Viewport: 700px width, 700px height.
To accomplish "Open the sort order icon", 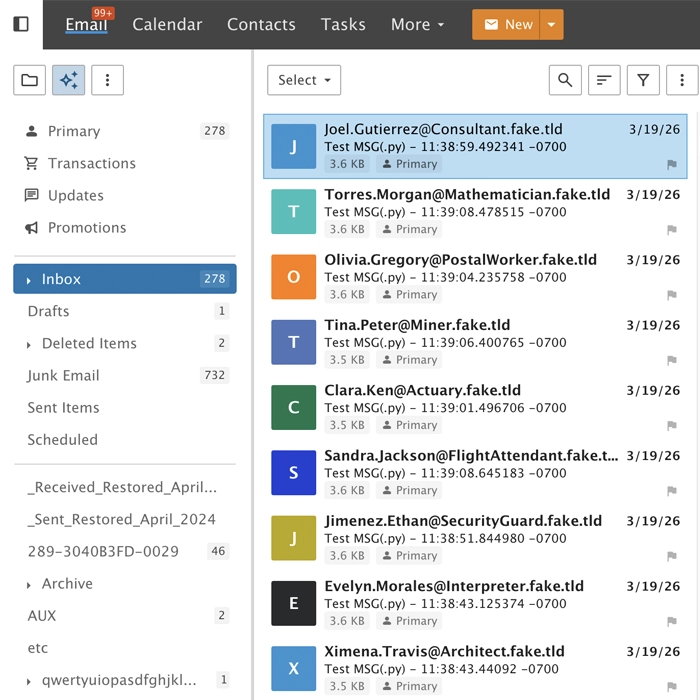I will [x=604, y=80].
